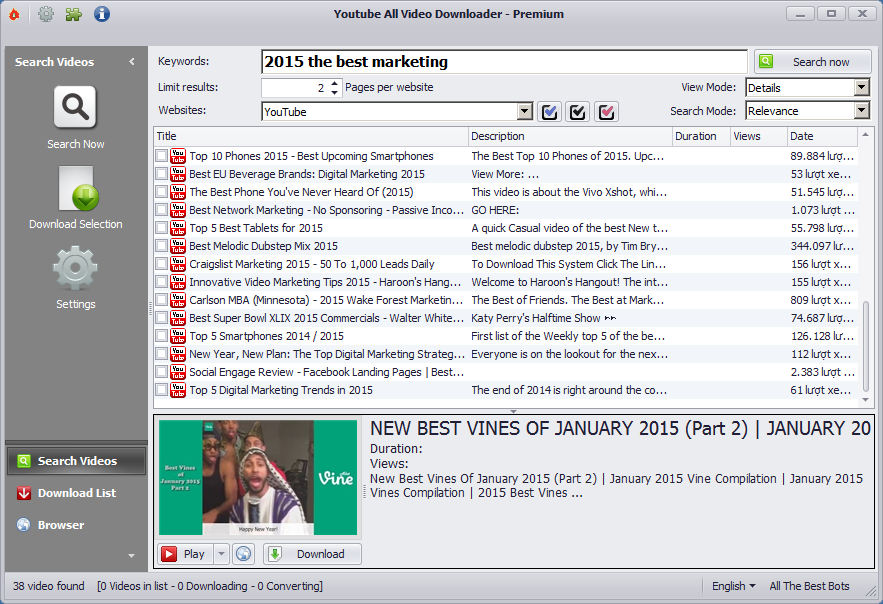Click the Limit results number field
Screen dimensions: 883x604
click(x=295, y=87)
